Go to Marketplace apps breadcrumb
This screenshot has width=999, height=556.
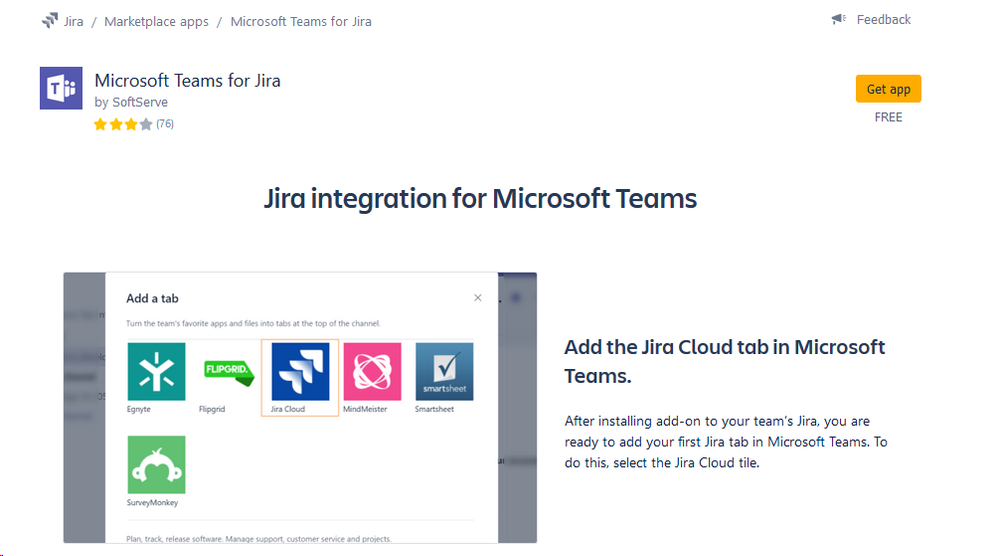pyautogui.click(x=156, y=22)
